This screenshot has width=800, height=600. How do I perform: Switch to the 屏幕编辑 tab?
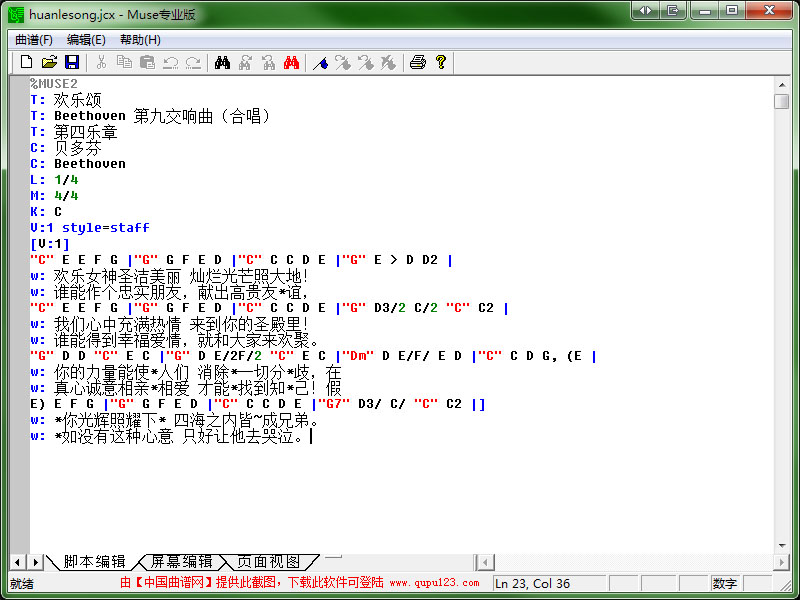click(x=181, y=562)
